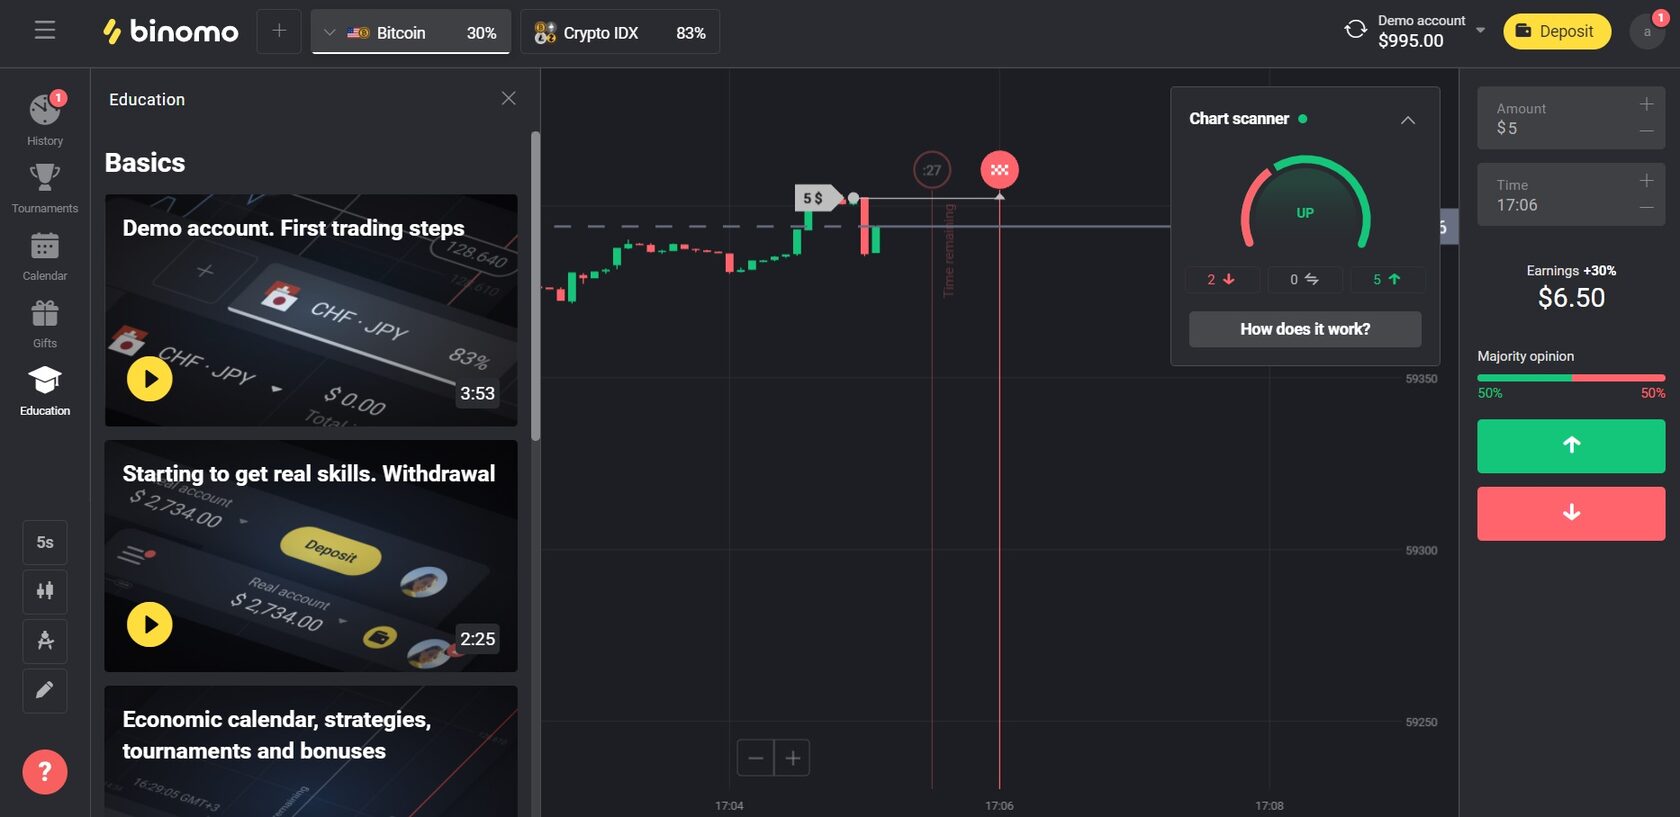Collapse the Chart scanner panel
1680x817 pixels.
1408,119
